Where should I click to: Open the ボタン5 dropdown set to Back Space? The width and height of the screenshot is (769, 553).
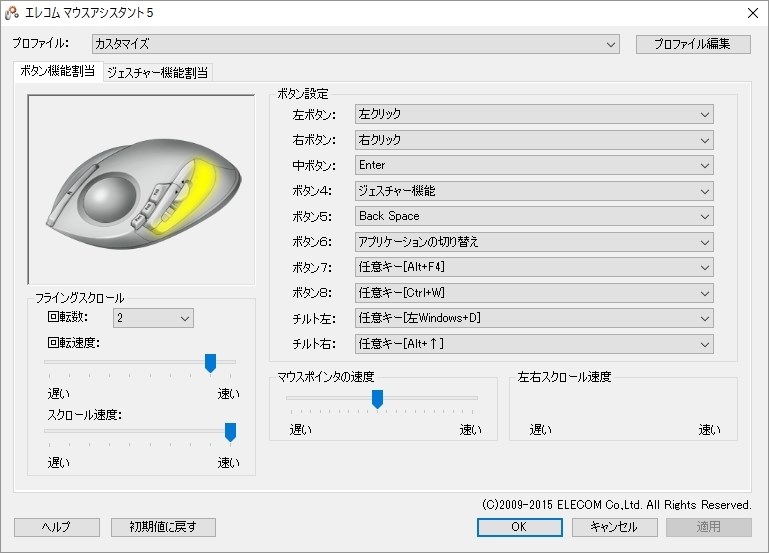coord(534,216)
